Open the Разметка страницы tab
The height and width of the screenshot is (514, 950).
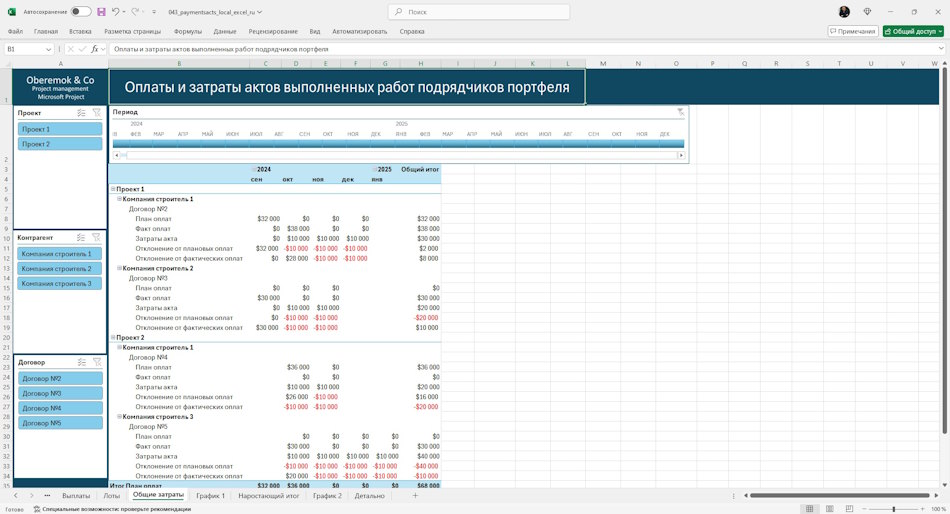[x=133, y=32]
